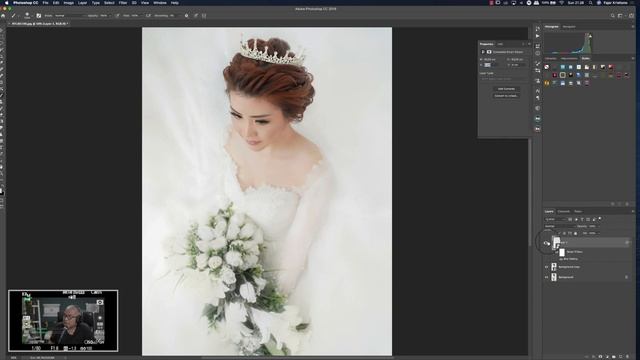This screenshot has height=360, width=640.
Task: Click the Edit Contents button
Action: click(506, 89)
